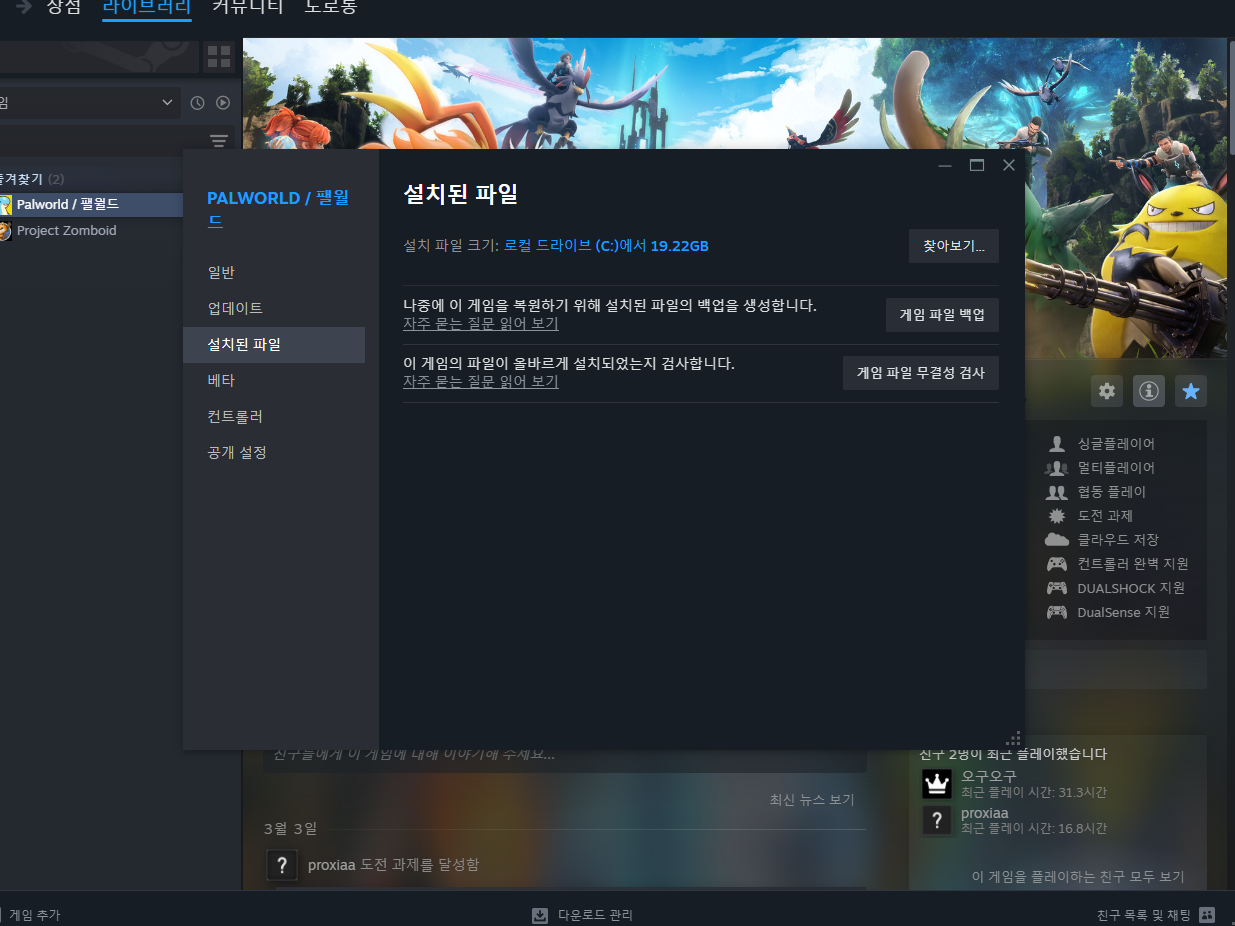Go forward with the navigation arrow
Screen dimensions: 1235x926
tap(24, 7)
